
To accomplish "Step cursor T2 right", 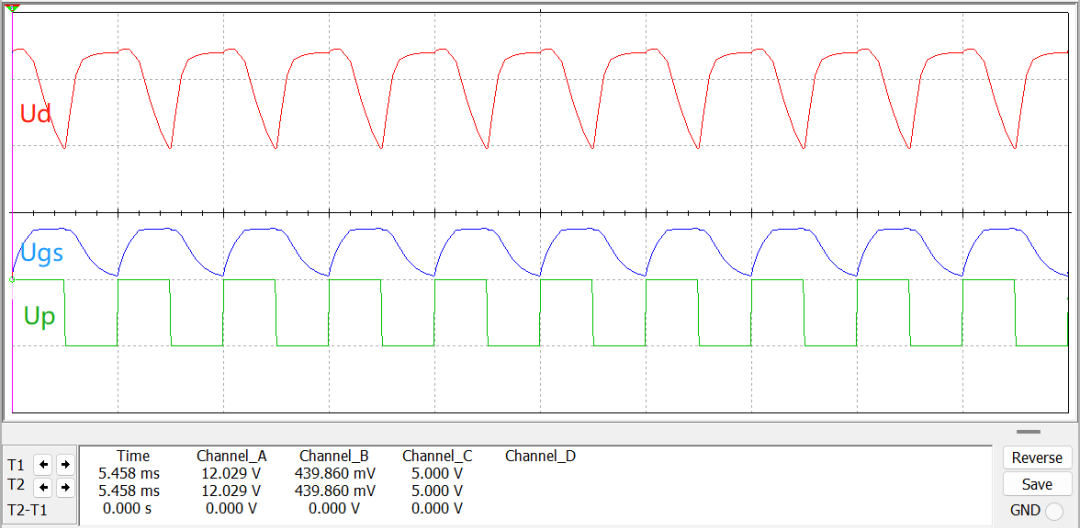I will pyautogui.click(x=64, y=487).
